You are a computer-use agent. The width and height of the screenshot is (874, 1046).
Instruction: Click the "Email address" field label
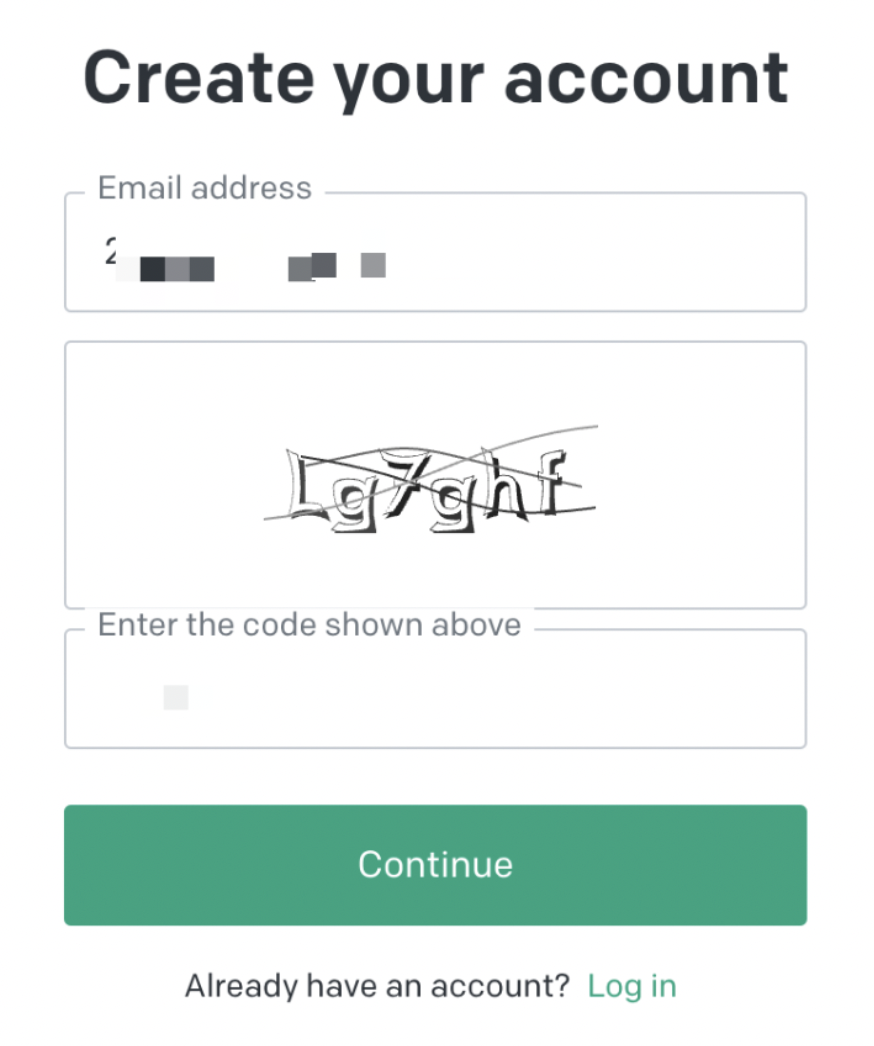pos(204,188)
